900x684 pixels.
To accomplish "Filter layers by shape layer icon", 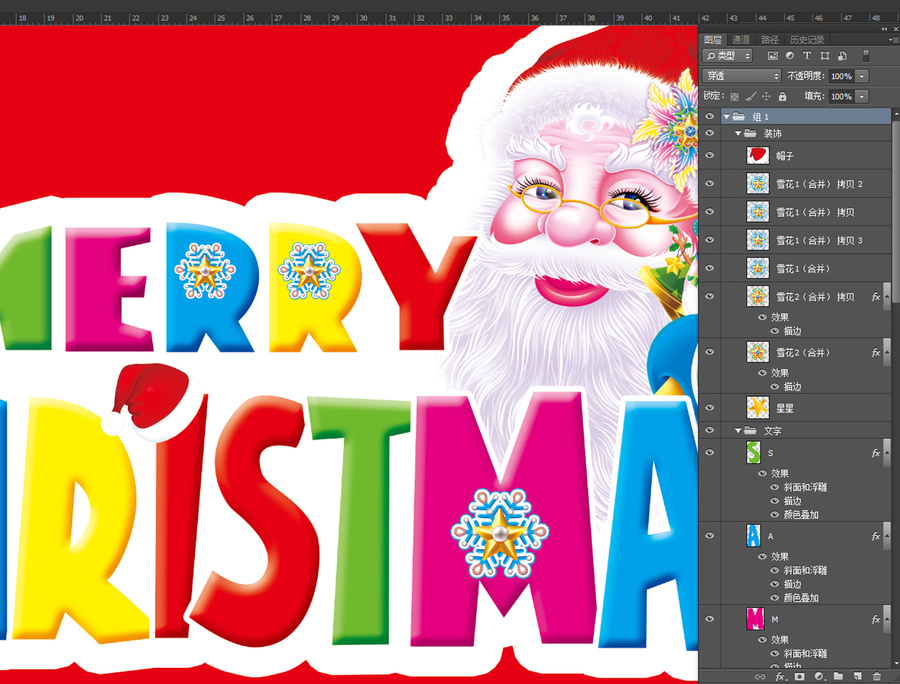I will click(825, 56).
